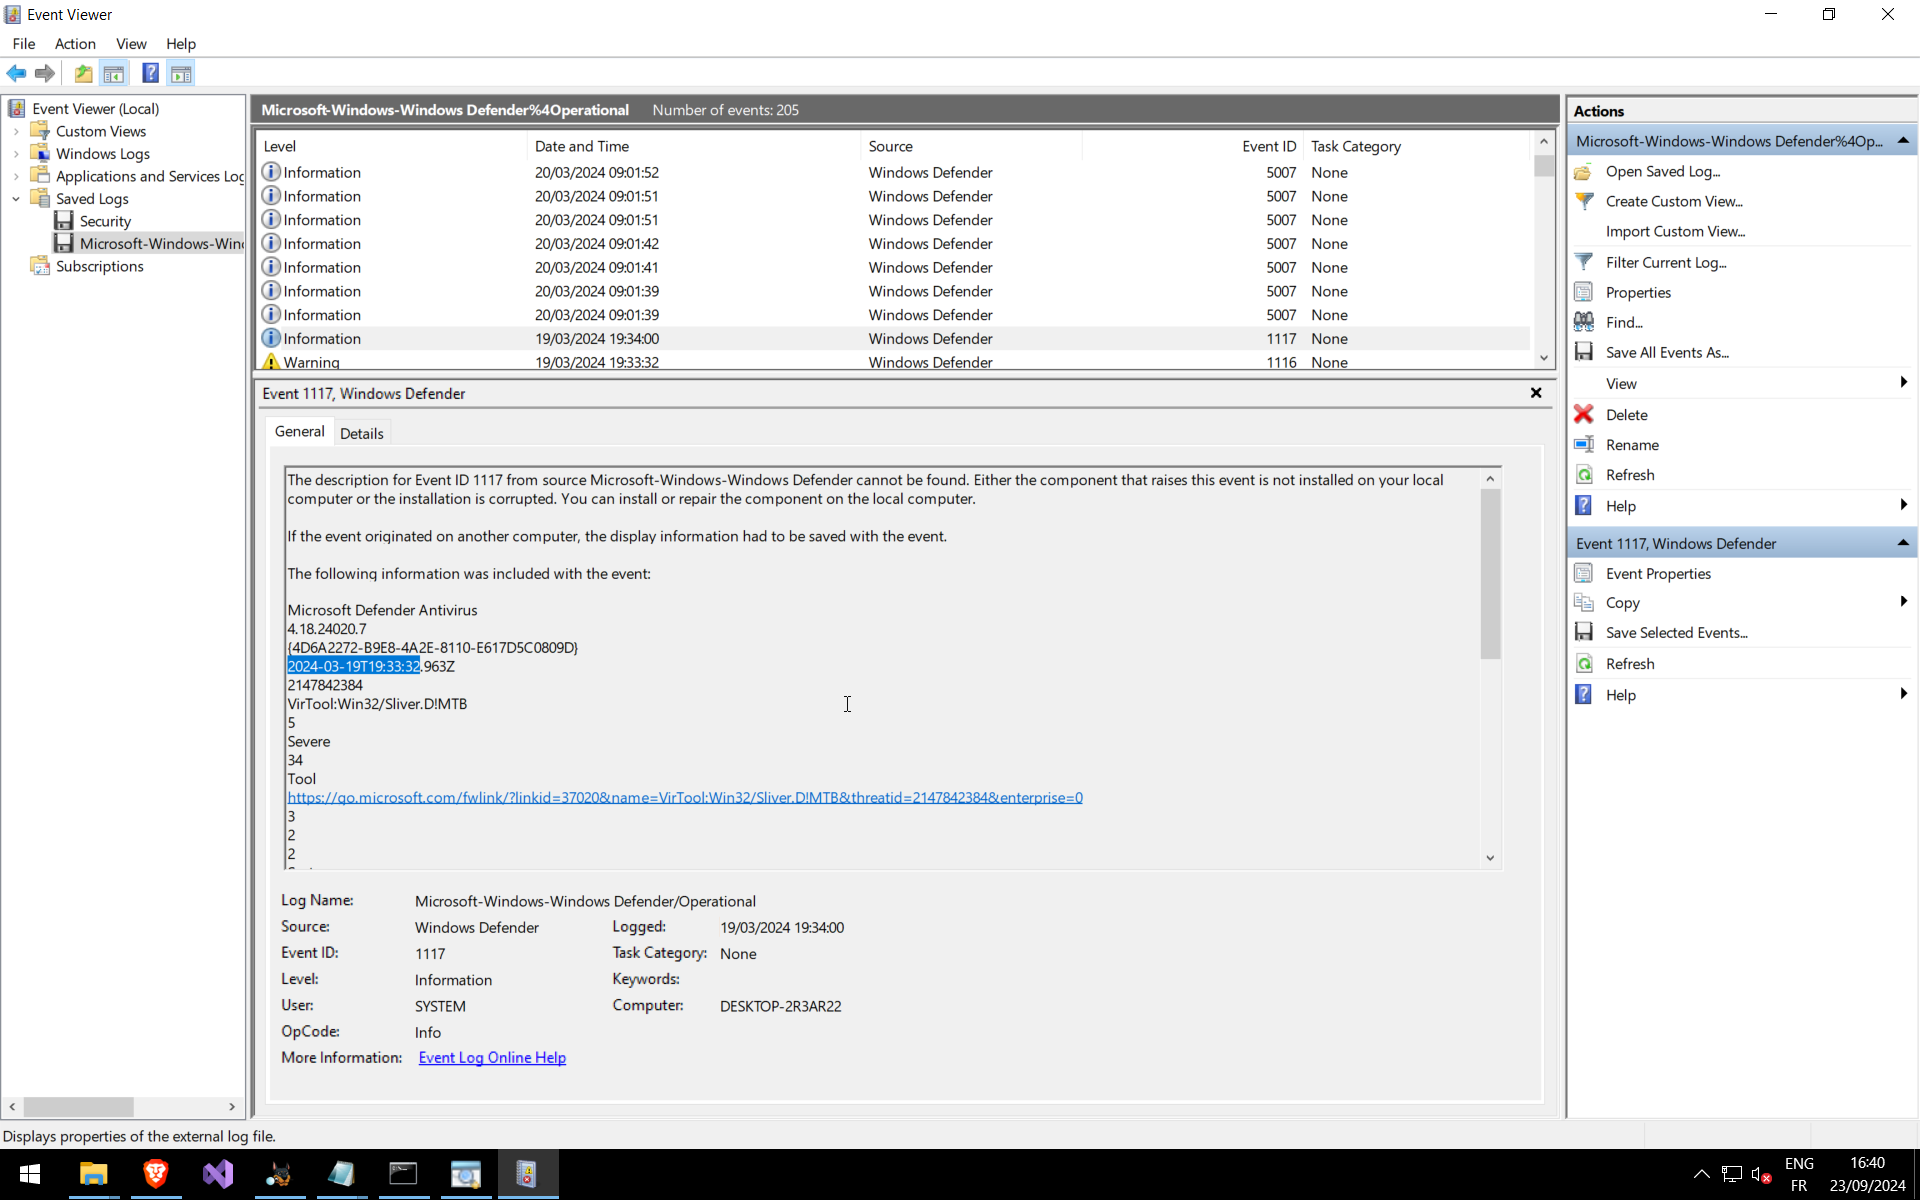Click the Forward arrow toolbar icon
This screenshot has height=1200, width=1920.
[45, 73]
